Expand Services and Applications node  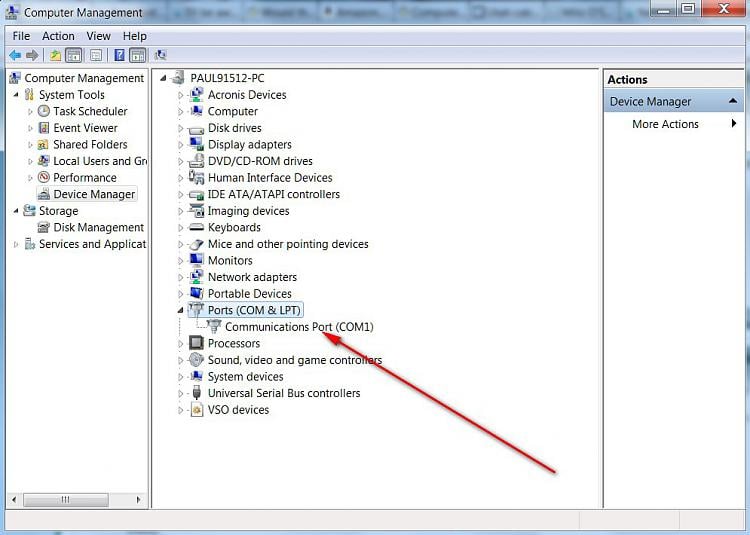coord(16,244)
